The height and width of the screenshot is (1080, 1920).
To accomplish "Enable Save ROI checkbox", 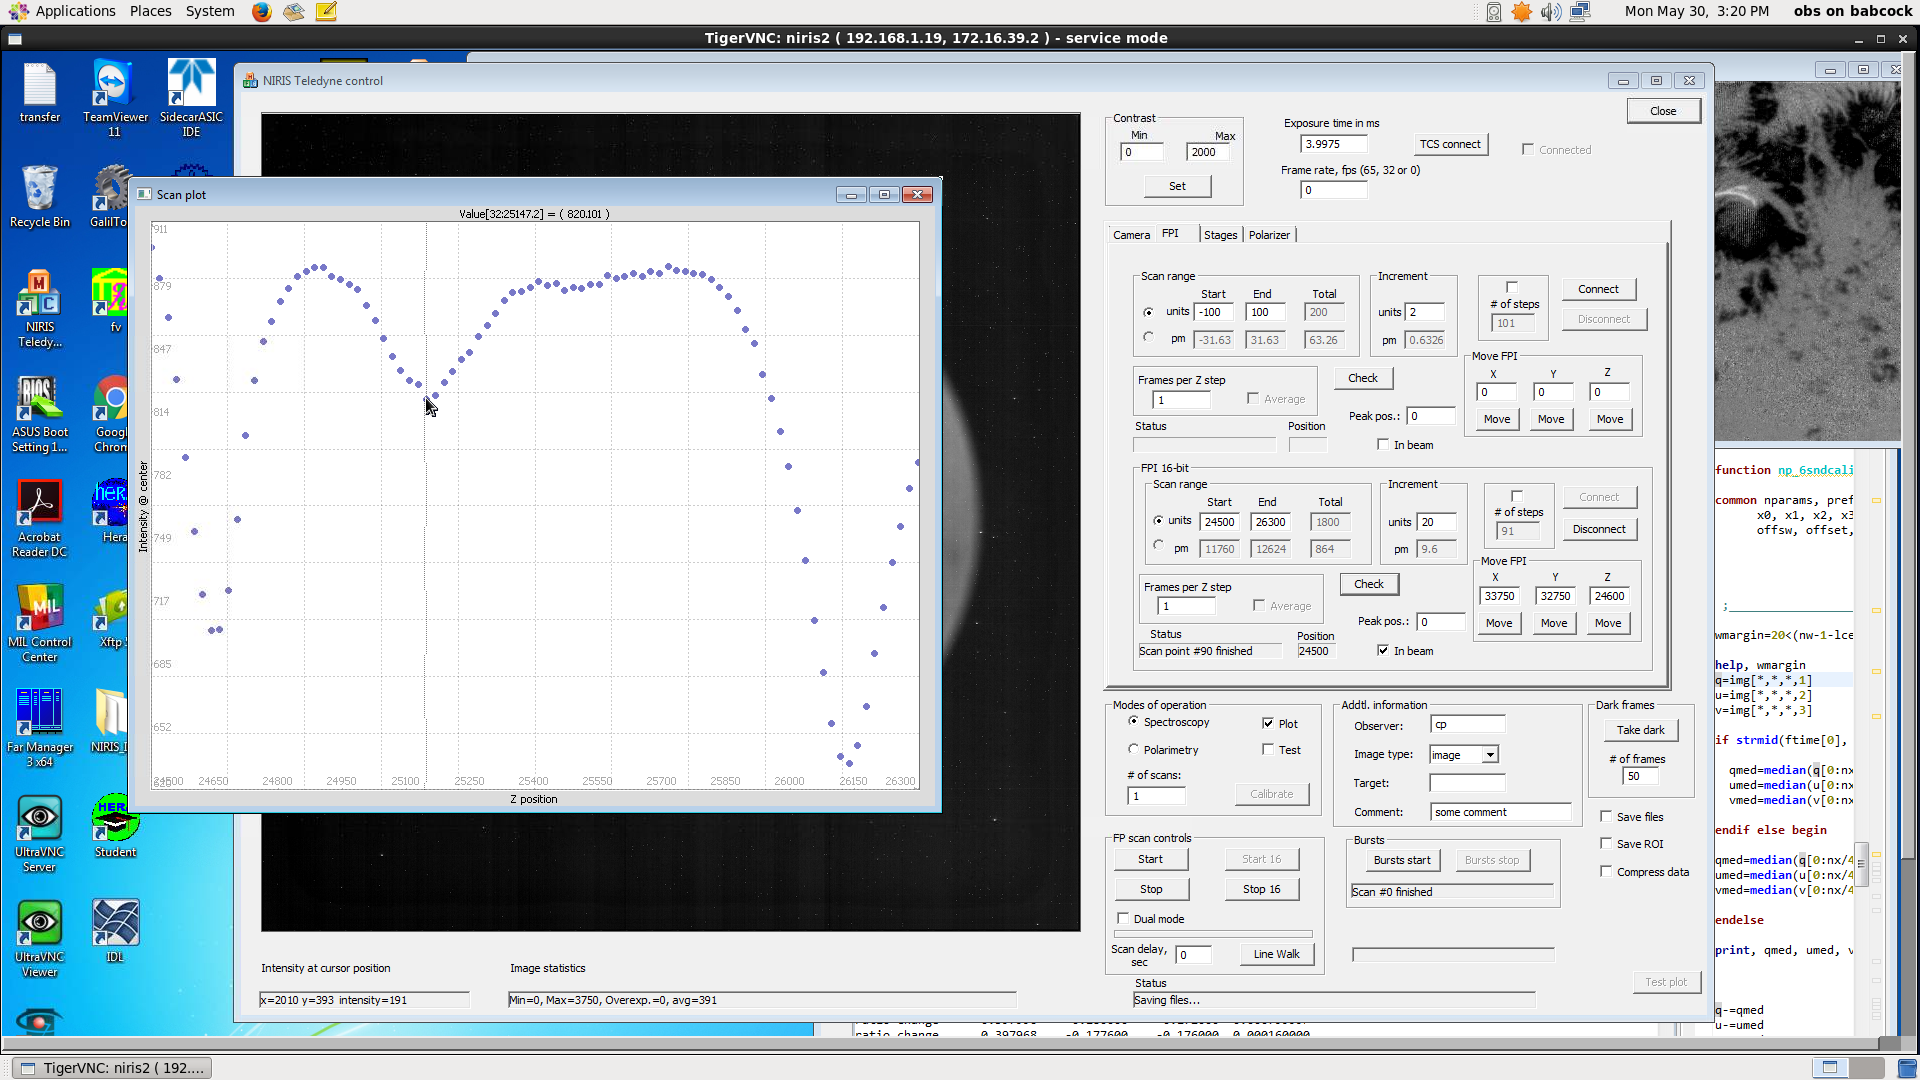I will pos(1606,843).
